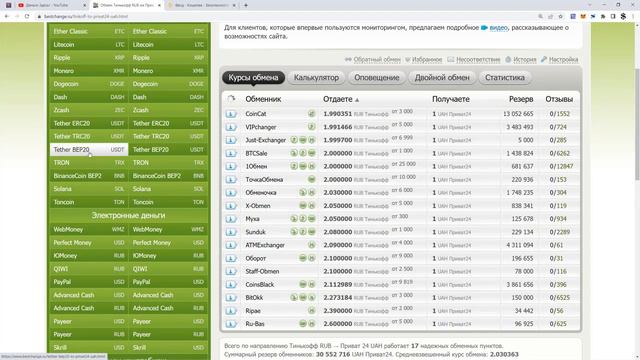Follow the видео link in intro text
This screenshot has height=360, width=640.
(x=498, y=28)
